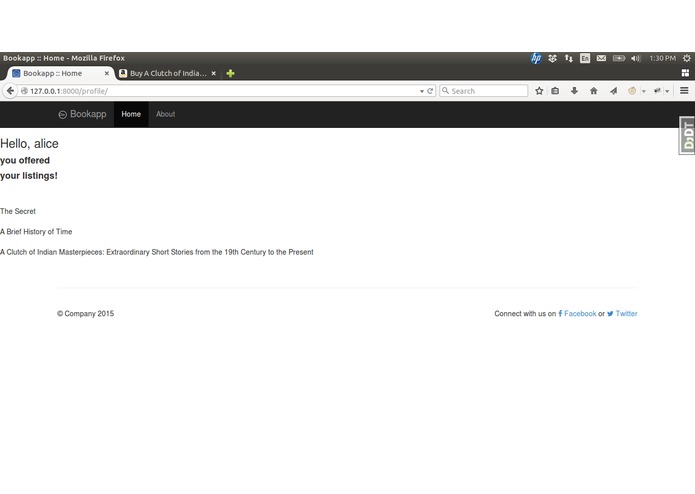The height and width of the screenshot is (494, 695).
Task: Open the tab groups grid icon
Action: pyautogui.click(x=685, y=73)
